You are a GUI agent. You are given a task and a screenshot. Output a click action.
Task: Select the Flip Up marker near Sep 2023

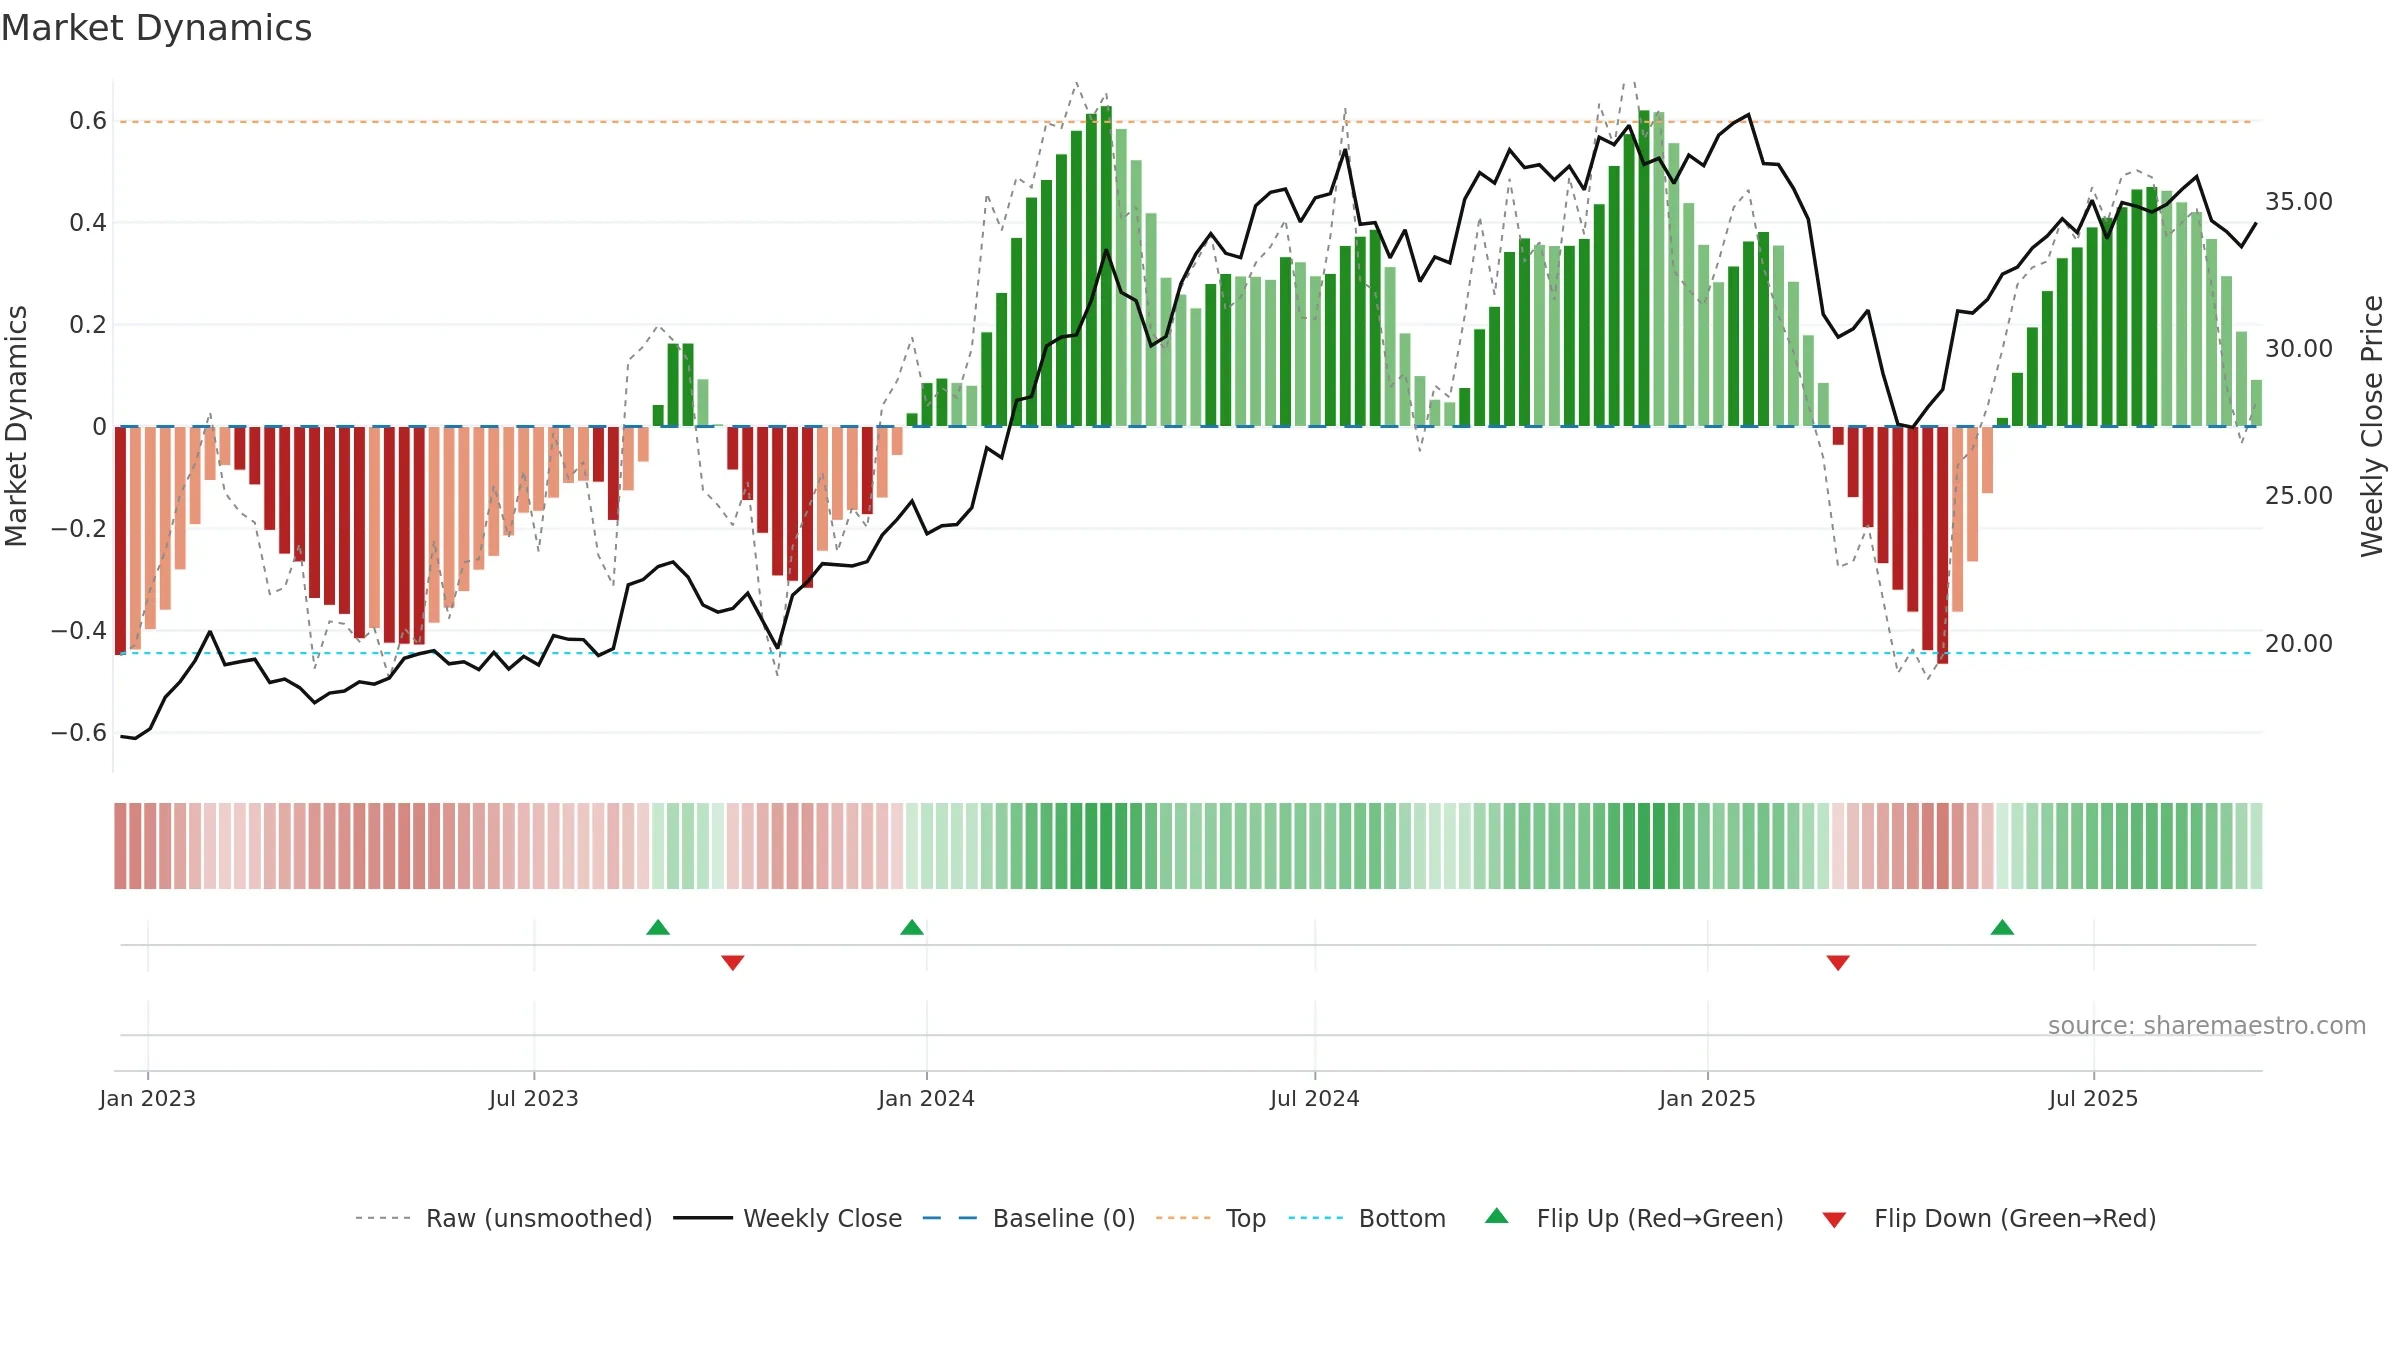click(658, 927)
